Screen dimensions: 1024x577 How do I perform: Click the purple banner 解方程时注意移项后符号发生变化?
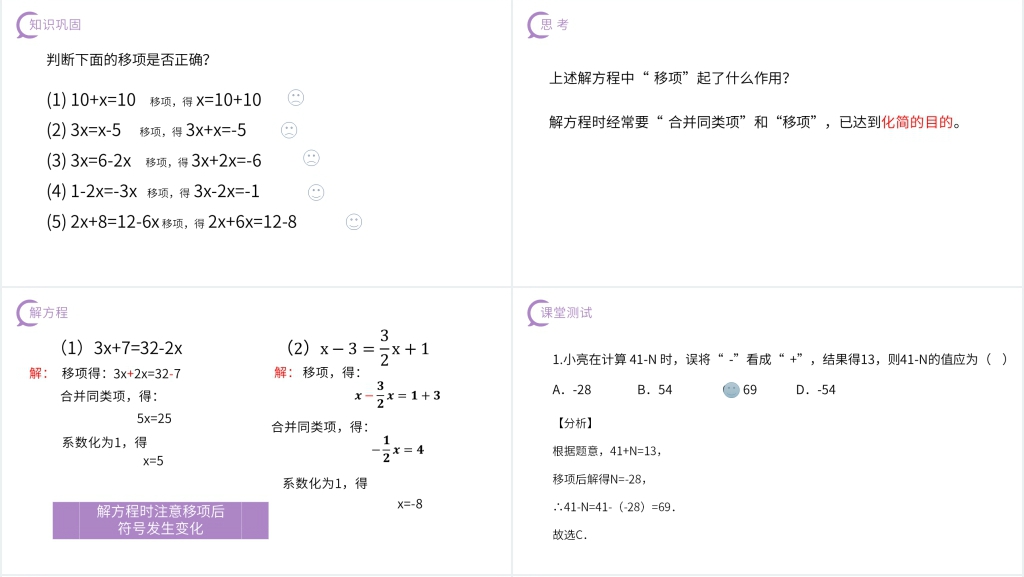pos(160,520)
